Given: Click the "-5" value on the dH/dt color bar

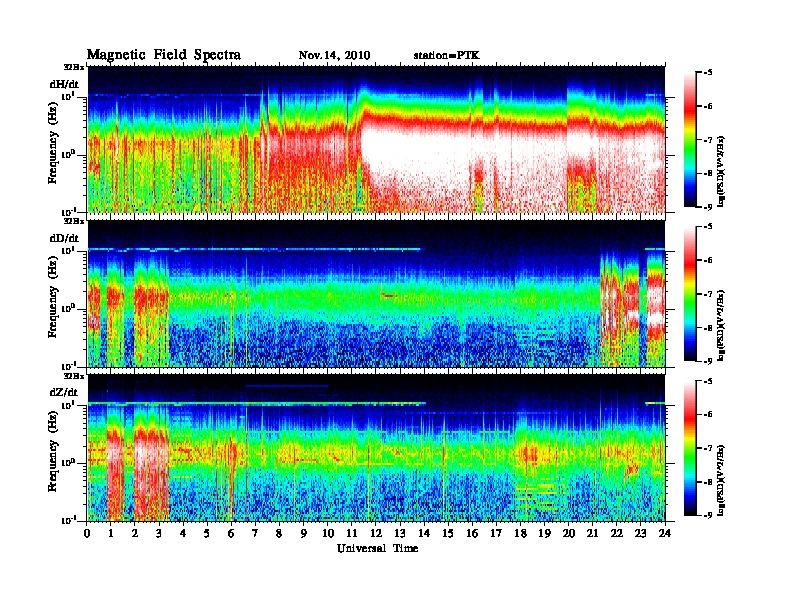Looking at the screenshot, I should click(x=708, y=73).
